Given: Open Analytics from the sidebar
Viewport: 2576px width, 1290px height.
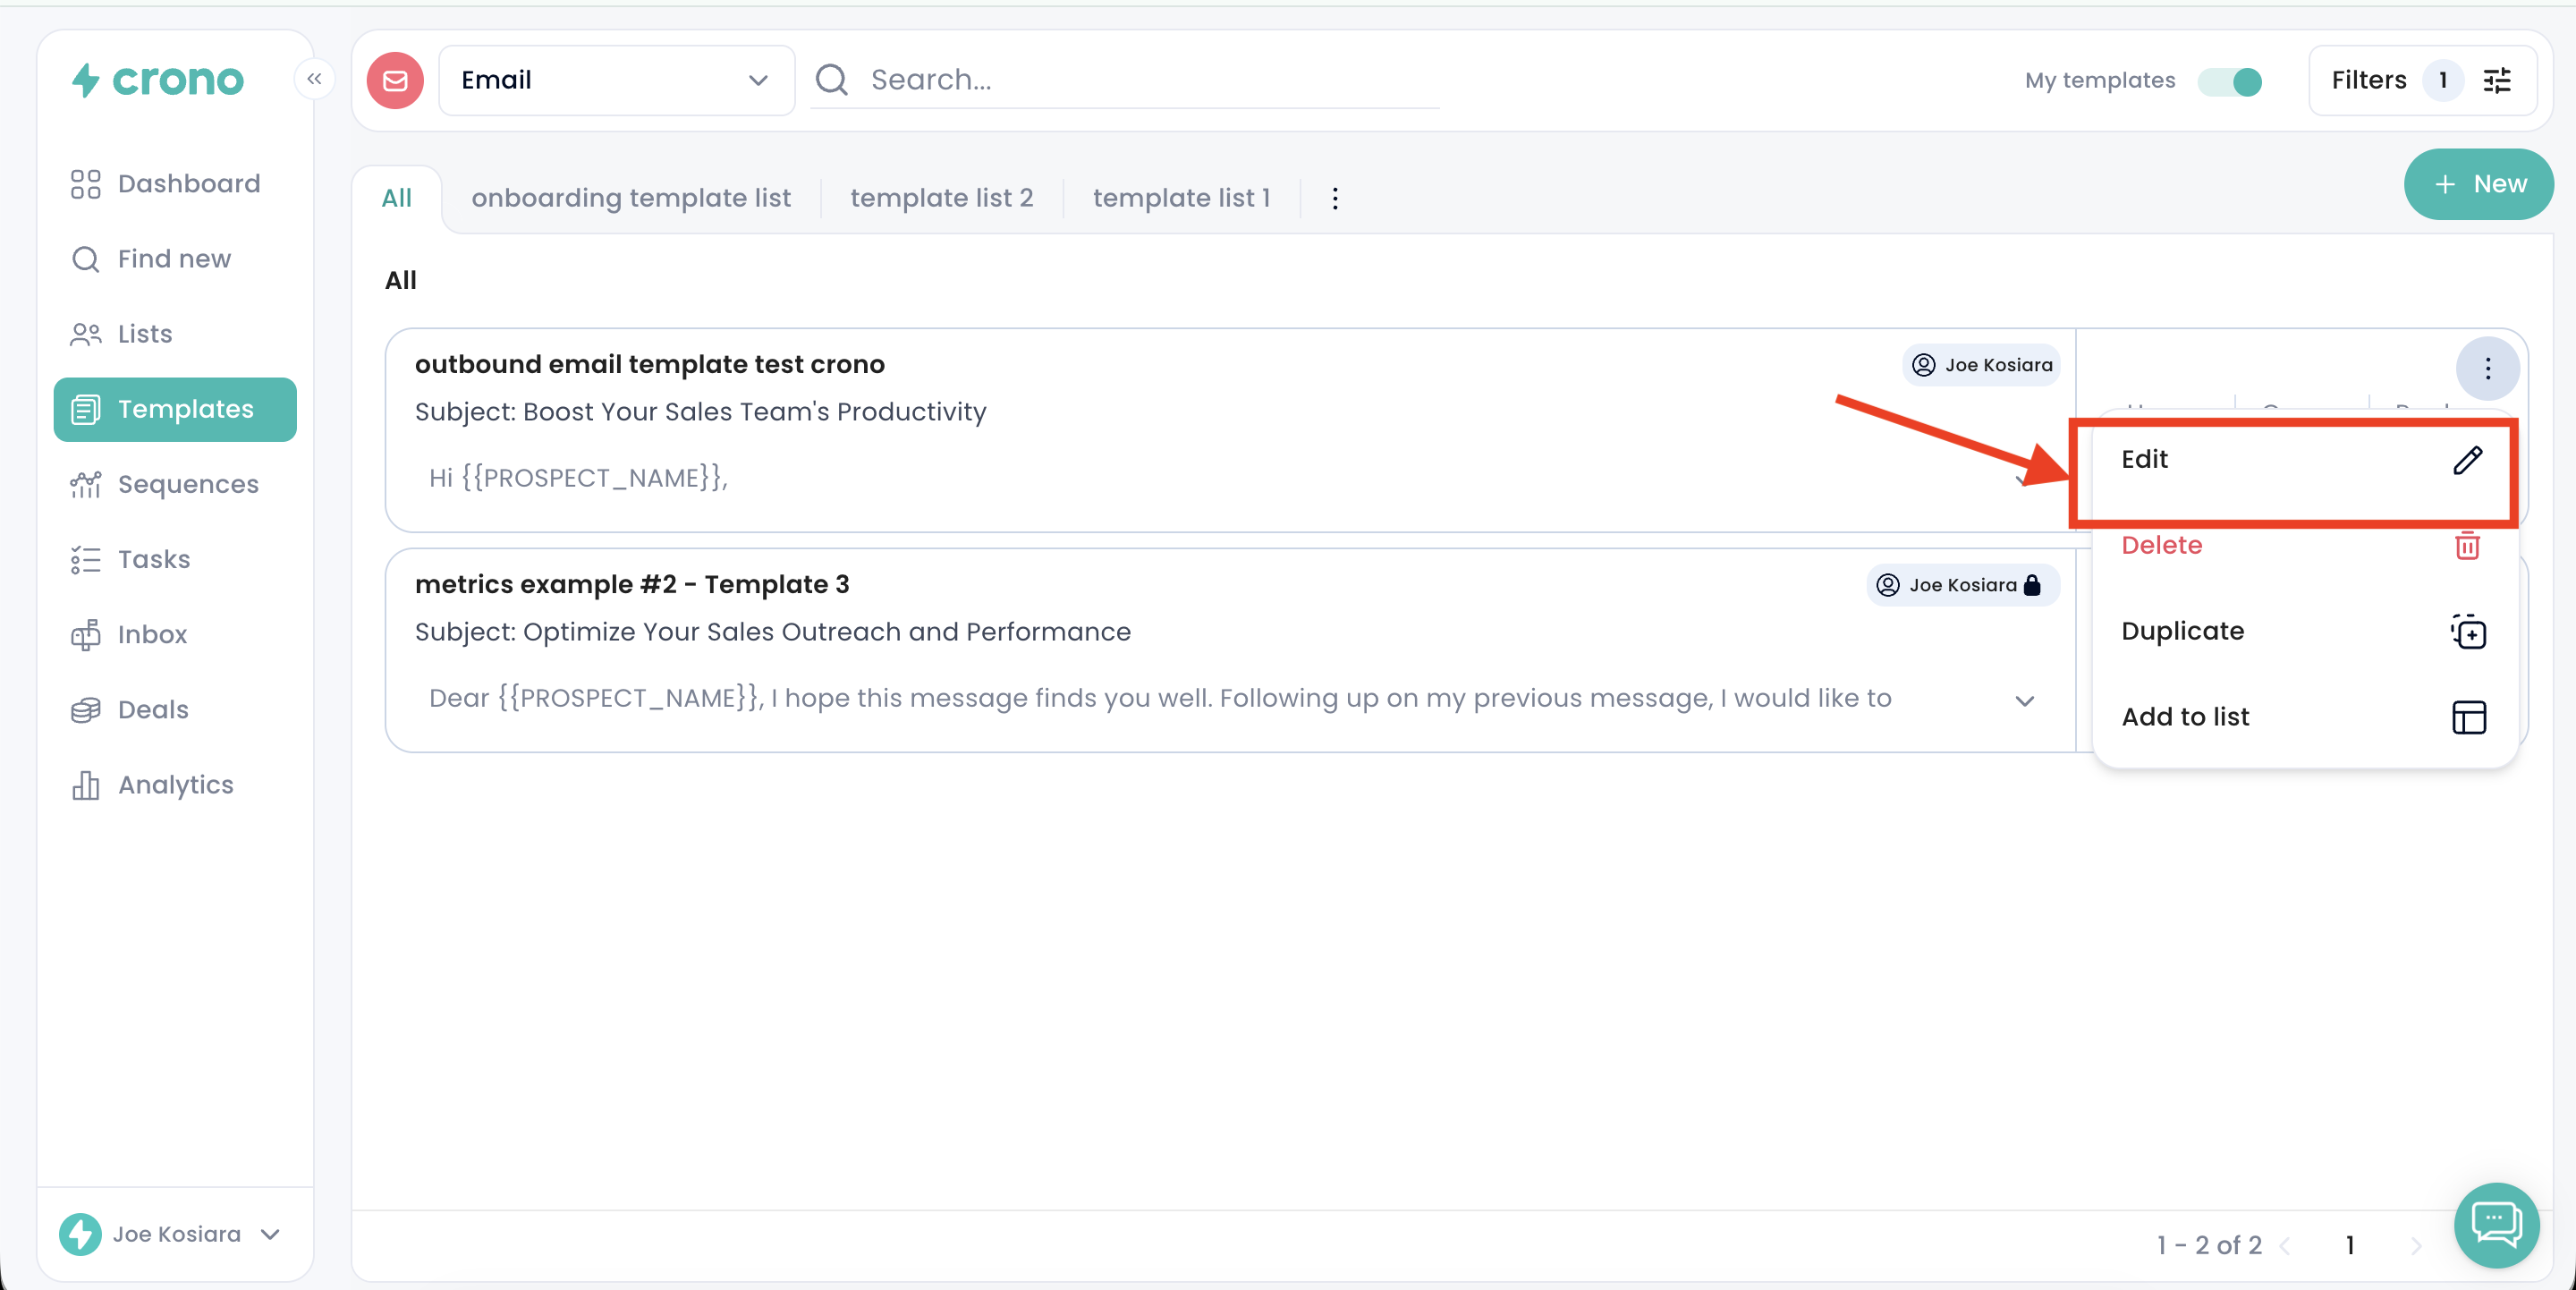Looking at the screenshot, I should (x=175, y=785).
